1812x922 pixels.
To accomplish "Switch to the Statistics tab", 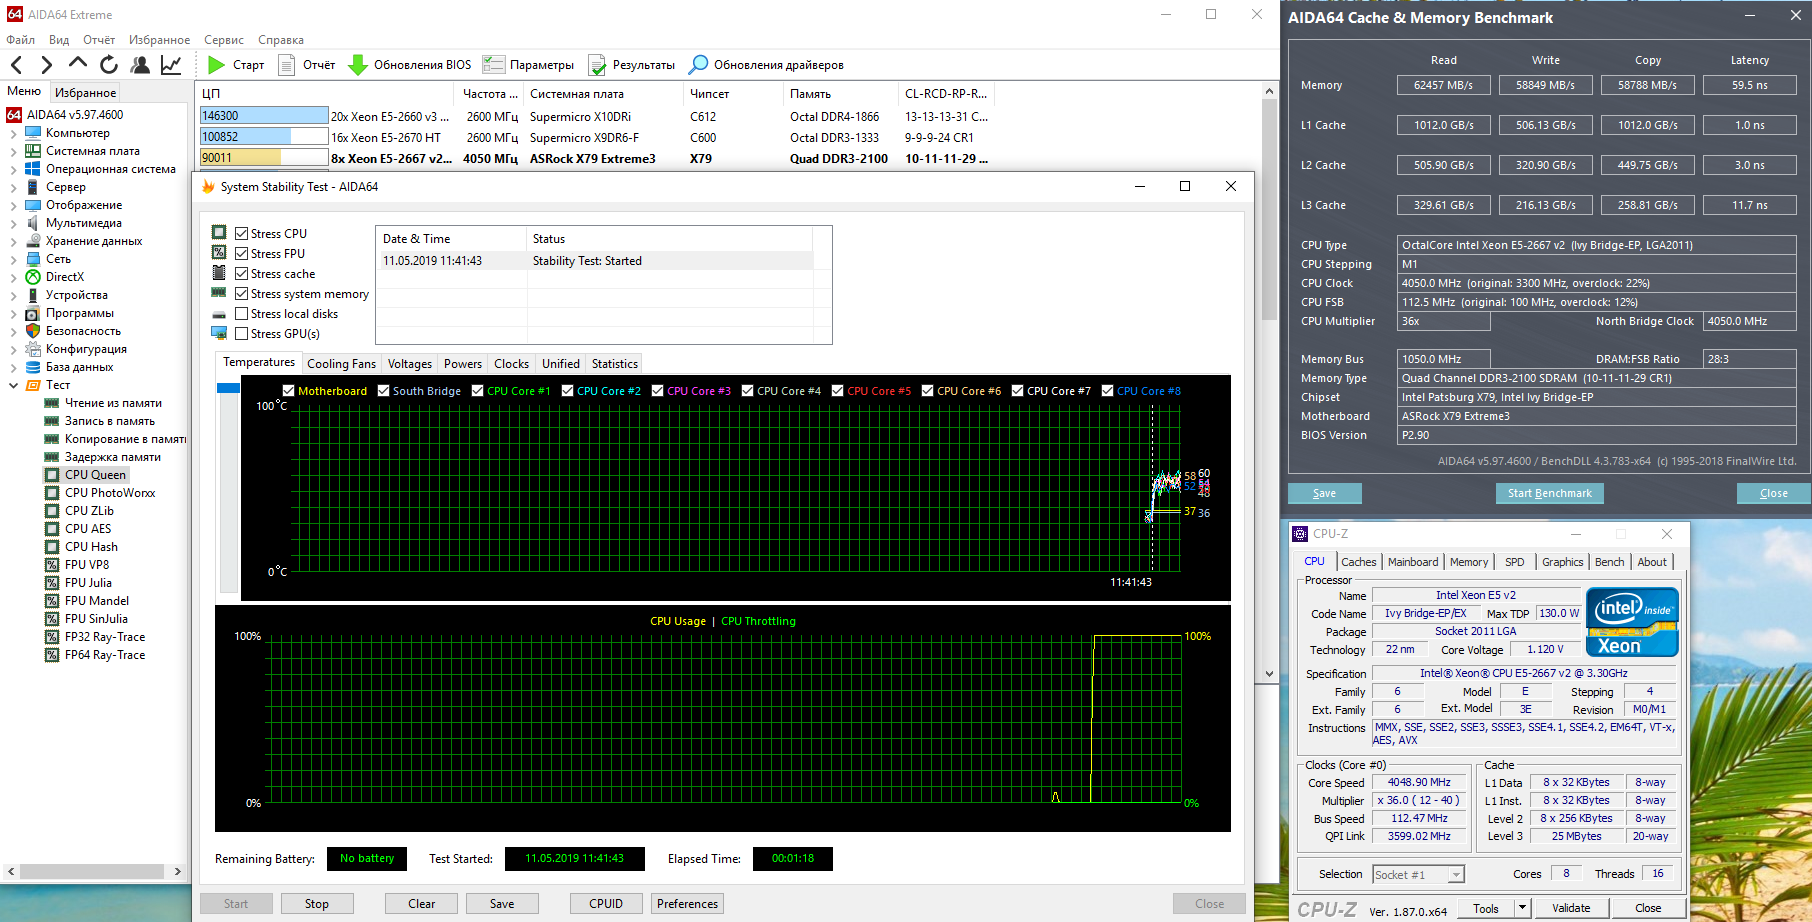I will coord(615,364).
